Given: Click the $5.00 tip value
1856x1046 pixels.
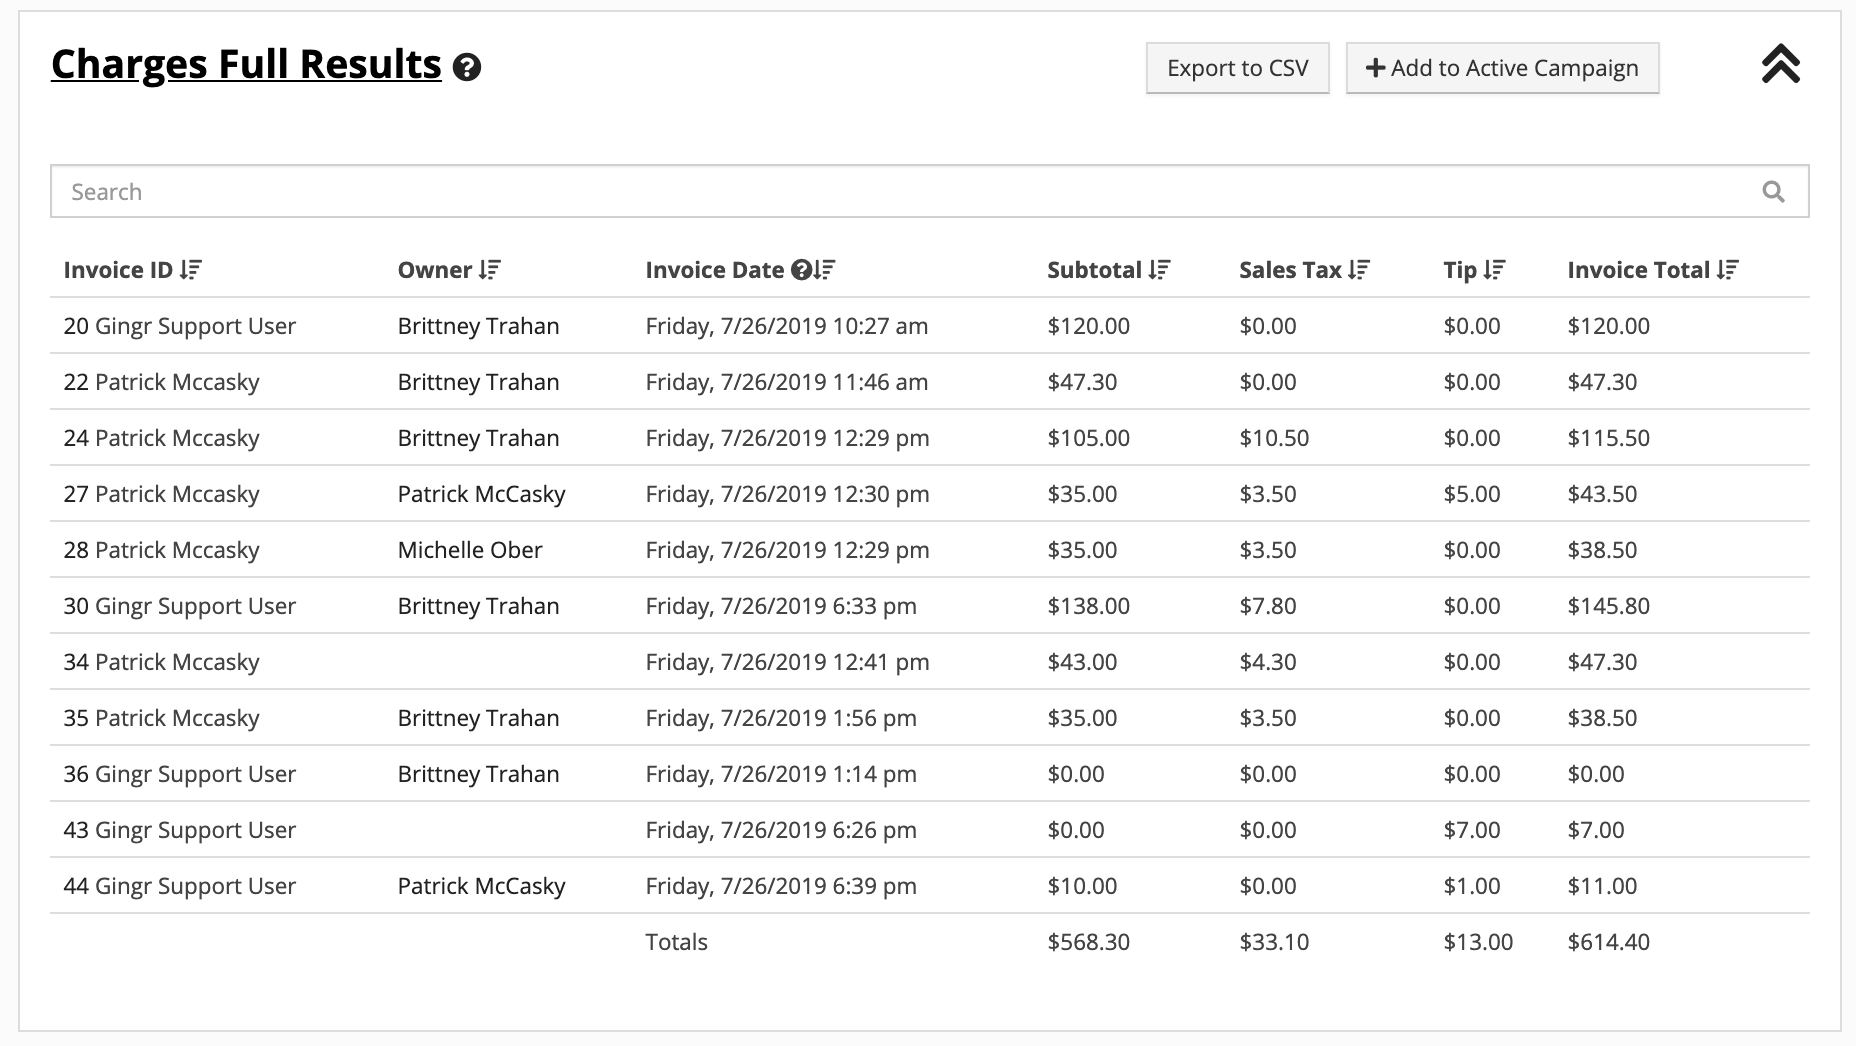Looking at the screenshot, I should tap(1472, 494).
